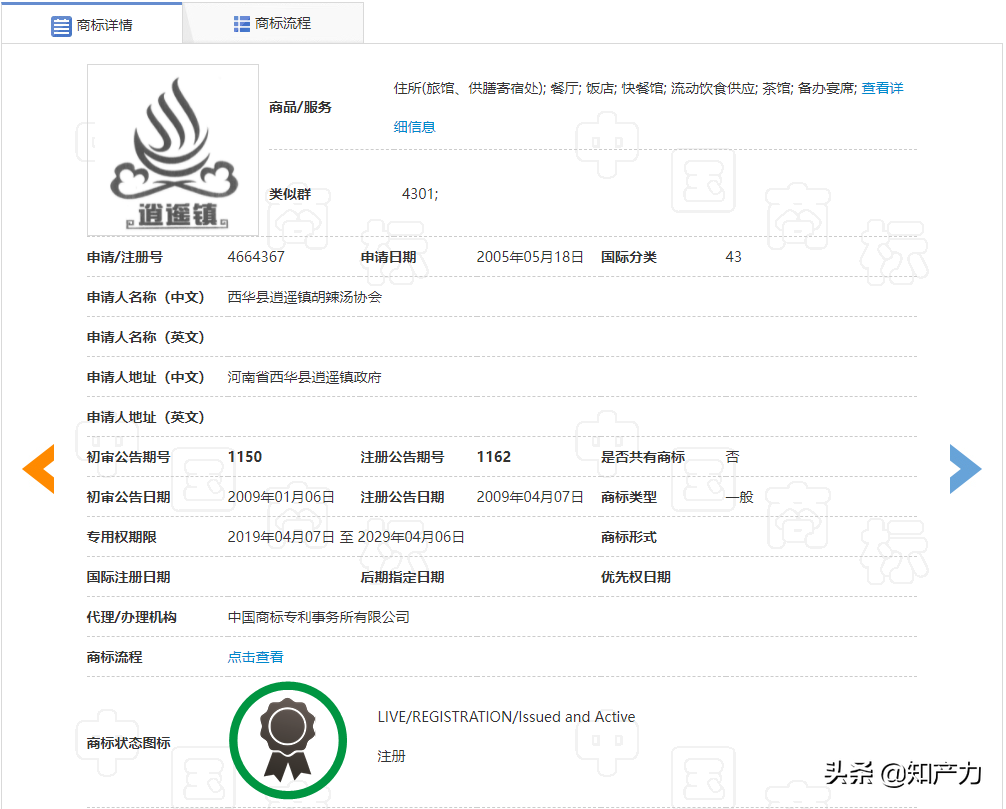This screenshot has height=809, width=1006.
Task: Click the 商标状态图标 label
Action: [128, 743]
